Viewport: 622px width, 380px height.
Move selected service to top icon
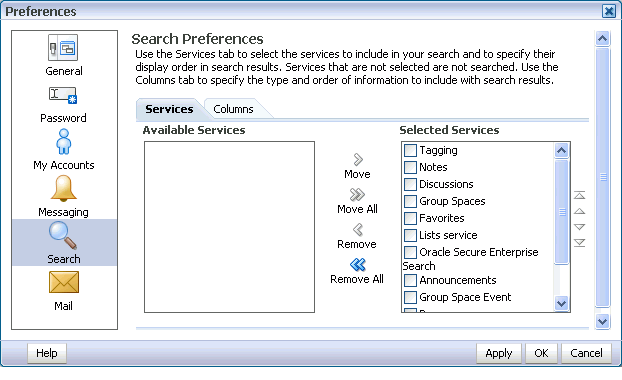580,195
